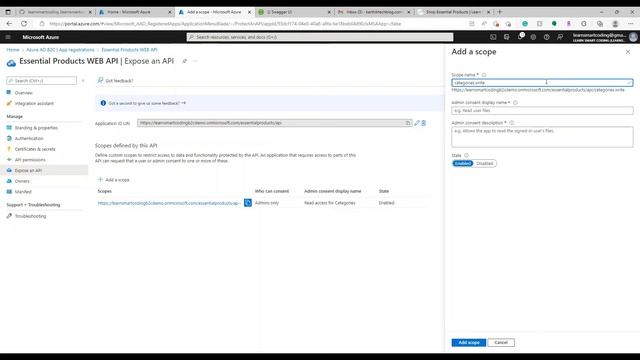Open Cloud Shell from the Azure header
Image resolution: width=640 pixels, height=360 pixels.
point(493,37)
